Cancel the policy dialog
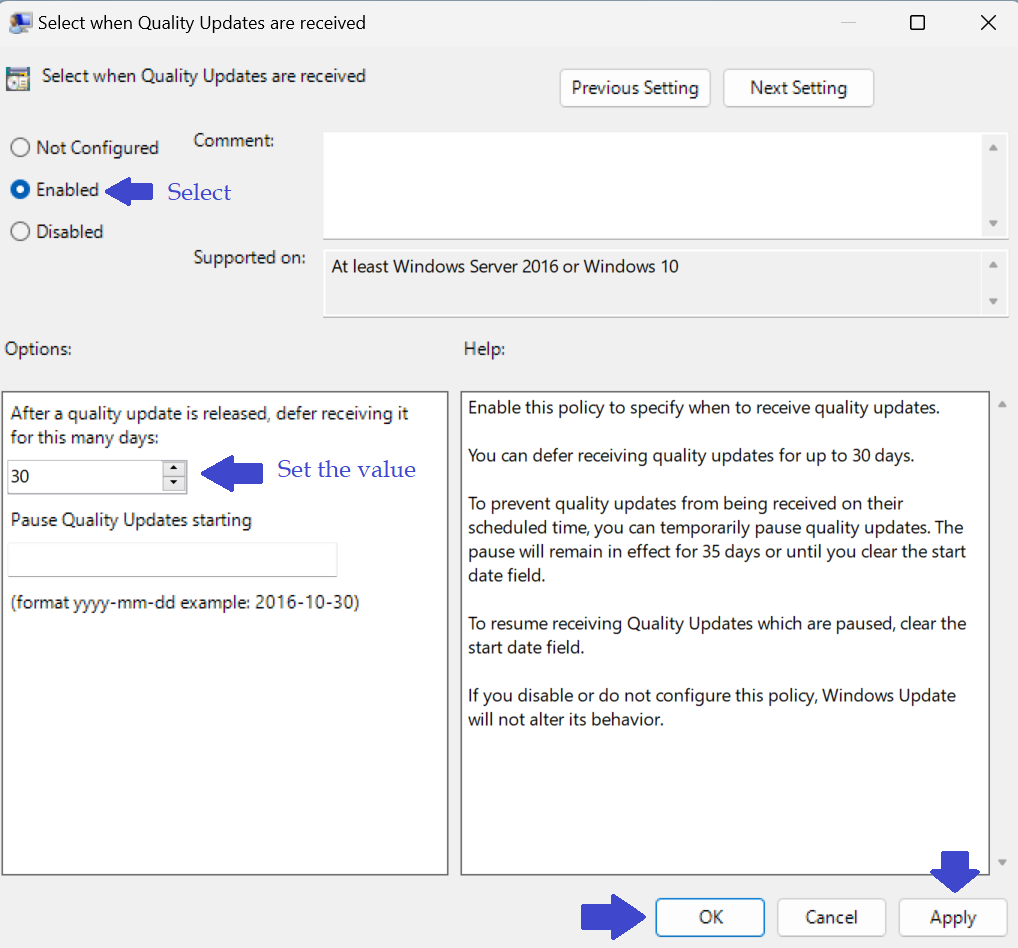Viewport: 1018px width, 948px height. point(831,917)
